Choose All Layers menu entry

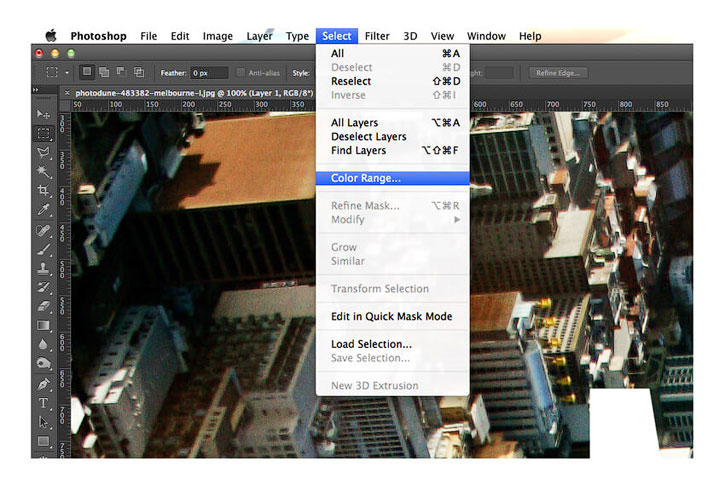point(393,123)
